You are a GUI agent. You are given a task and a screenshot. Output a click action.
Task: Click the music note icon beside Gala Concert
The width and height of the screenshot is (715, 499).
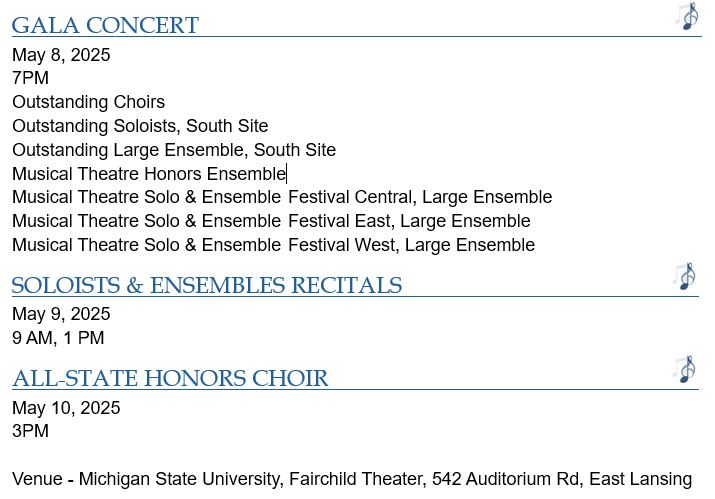point(687,17)
